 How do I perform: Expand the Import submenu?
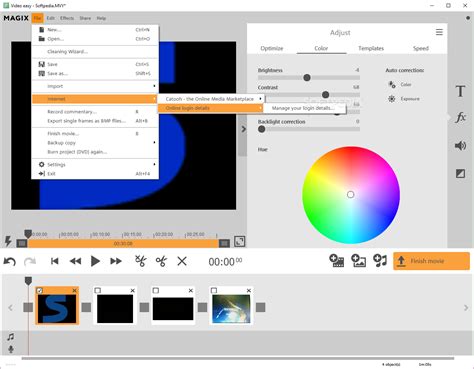click(95, 86)
